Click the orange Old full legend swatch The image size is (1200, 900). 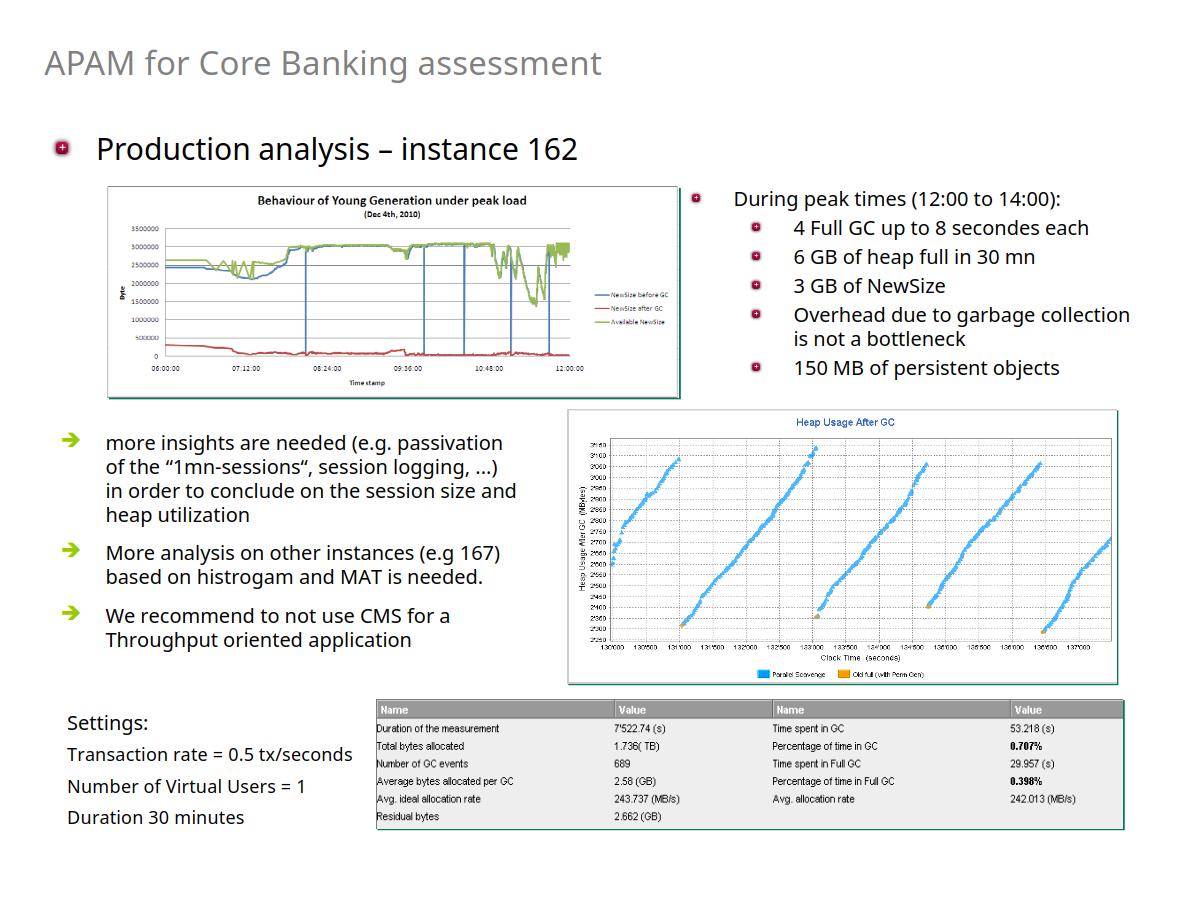click(x=844, y=675)
